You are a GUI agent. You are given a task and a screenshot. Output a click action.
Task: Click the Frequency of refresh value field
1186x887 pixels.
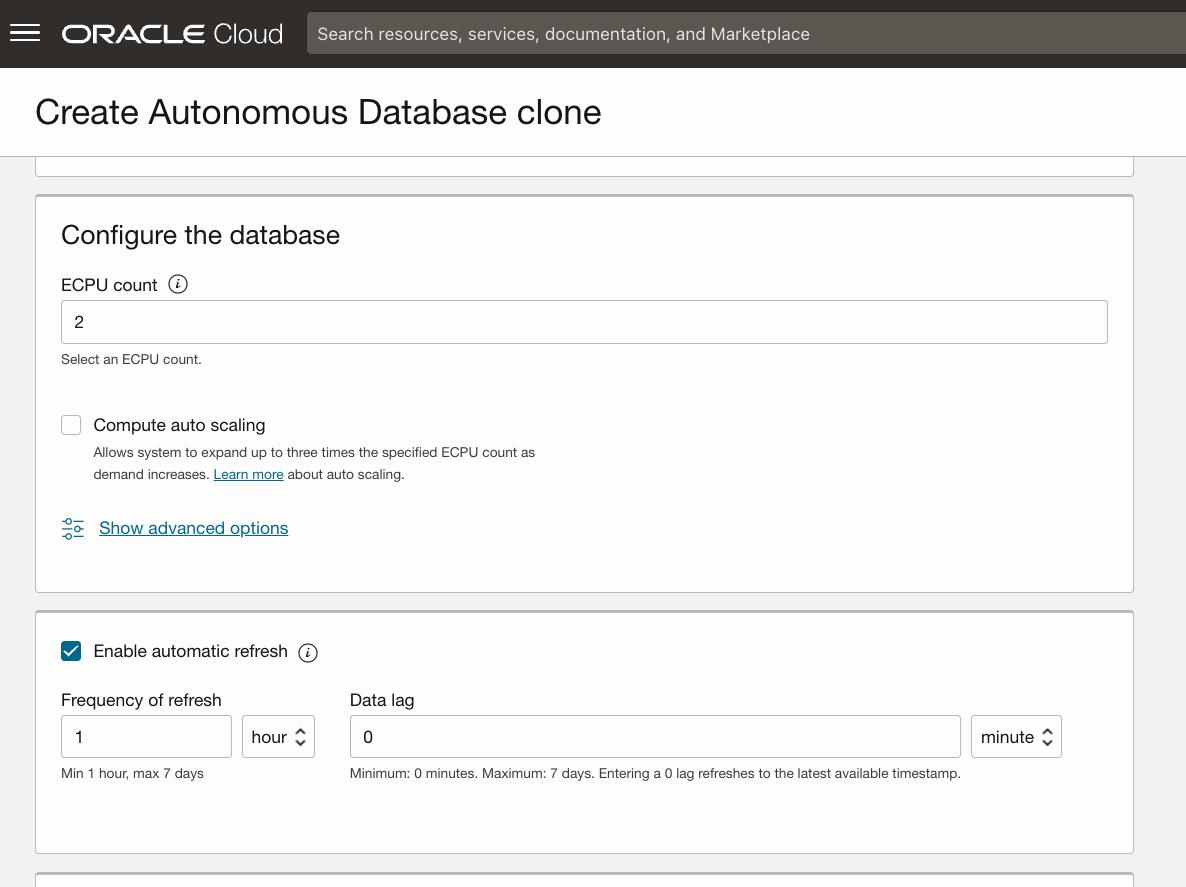click(146, 736)
